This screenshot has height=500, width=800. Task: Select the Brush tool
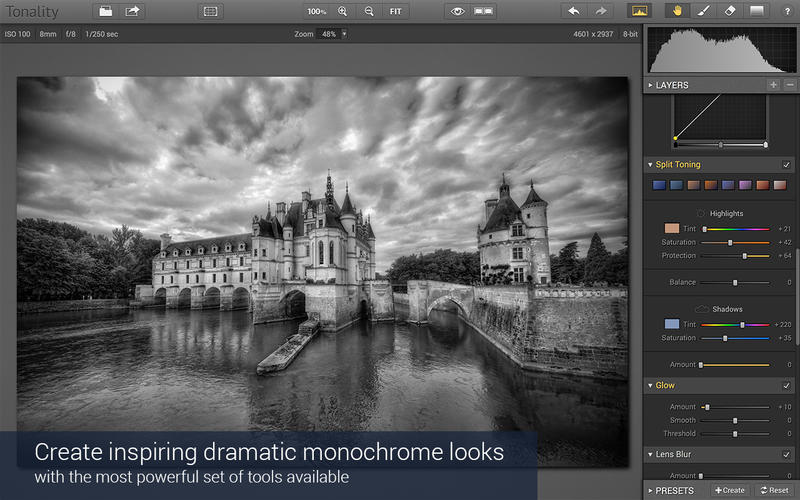pos(703,11)
